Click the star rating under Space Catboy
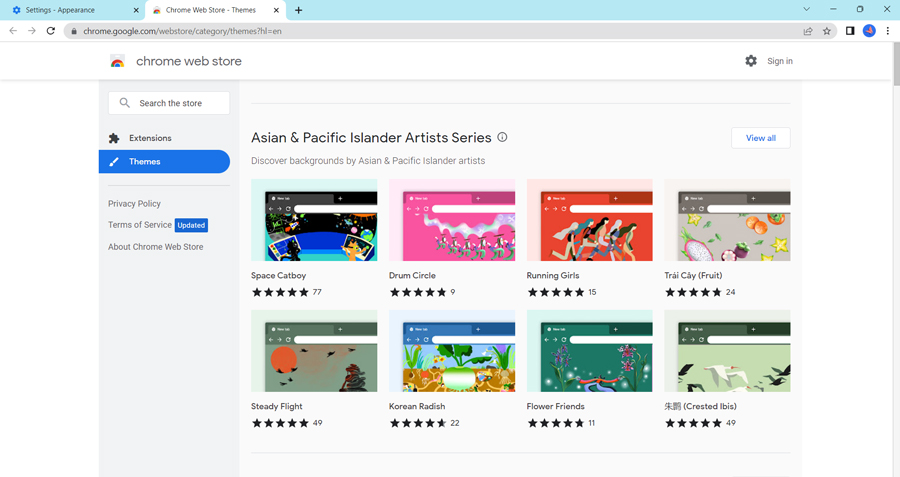Screen dimensions: 900x477 point(280,292)
